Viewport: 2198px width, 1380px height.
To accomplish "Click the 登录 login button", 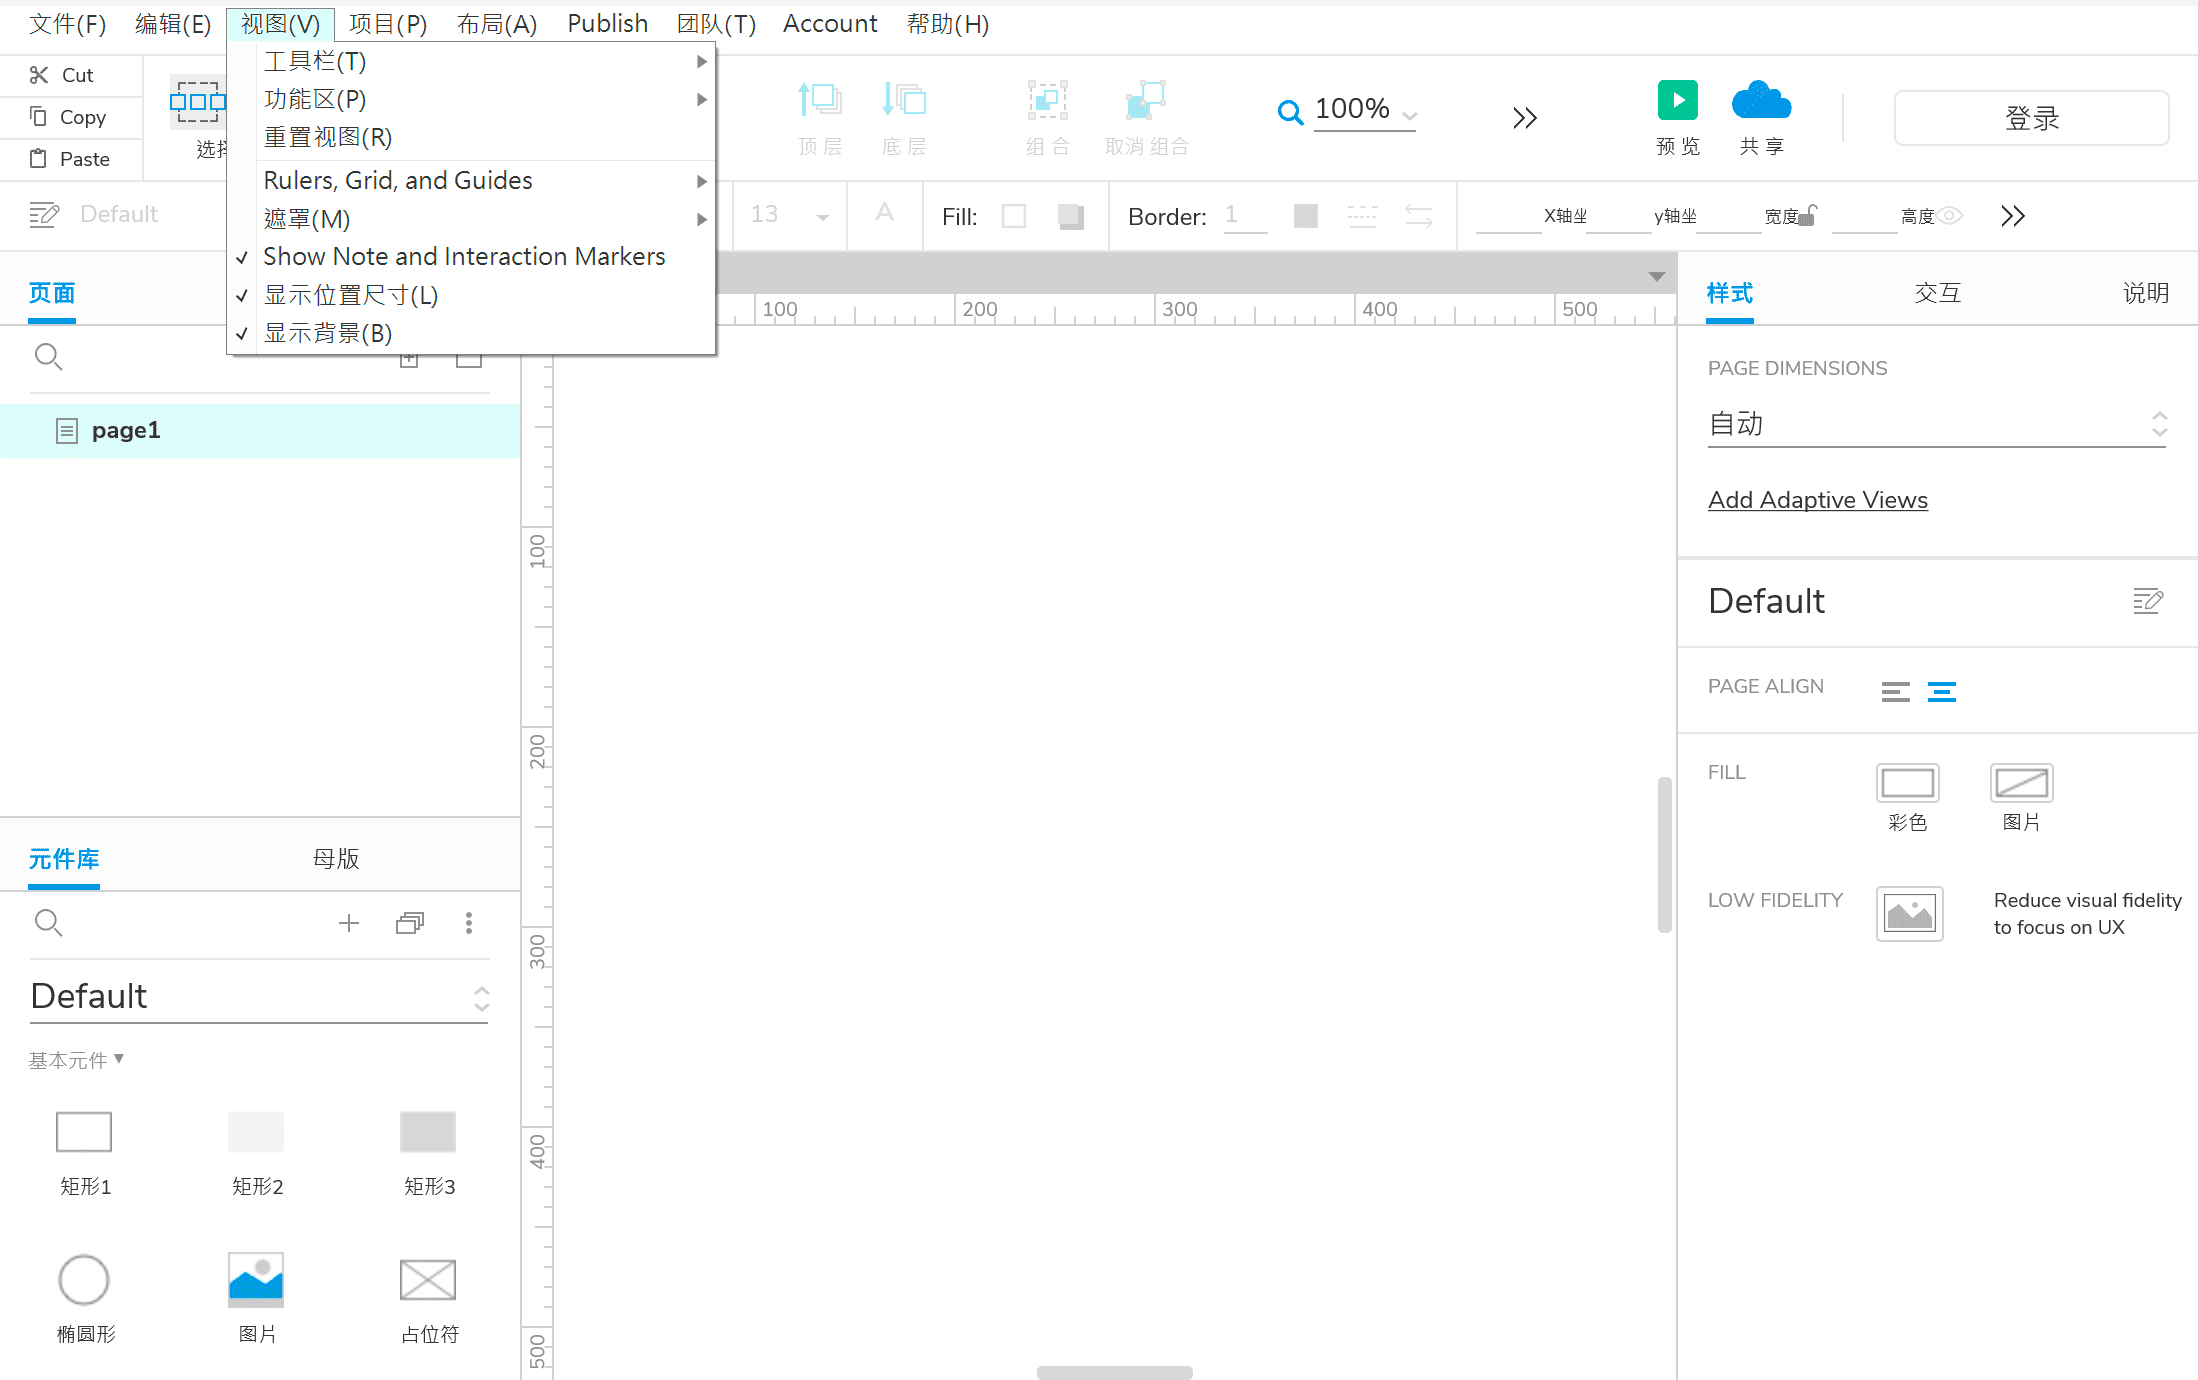I will (x=2030, y=118).
